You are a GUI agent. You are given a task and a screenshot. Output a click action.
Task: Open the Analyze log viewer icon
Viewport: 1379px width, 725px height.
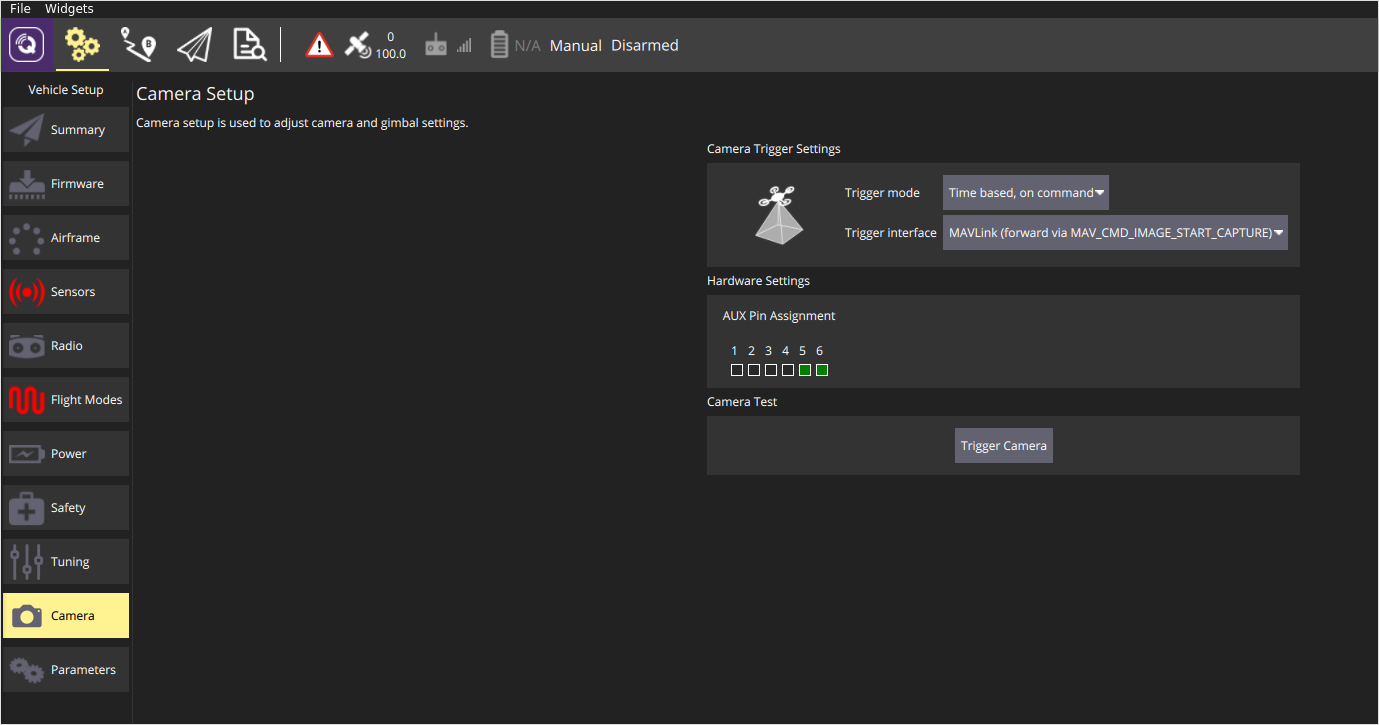click(x=249, y=45)
